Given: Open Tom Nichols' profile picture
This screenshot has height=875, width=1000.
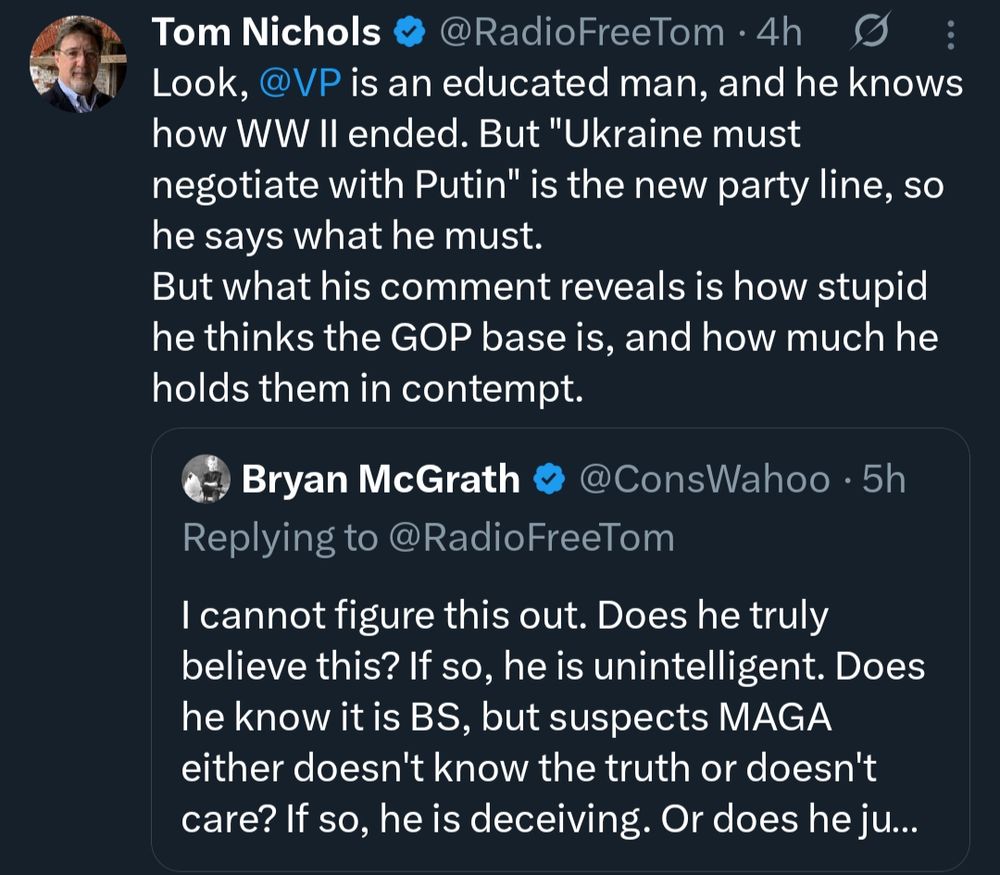Looking at the screenshot, I should tap(78, 64).
